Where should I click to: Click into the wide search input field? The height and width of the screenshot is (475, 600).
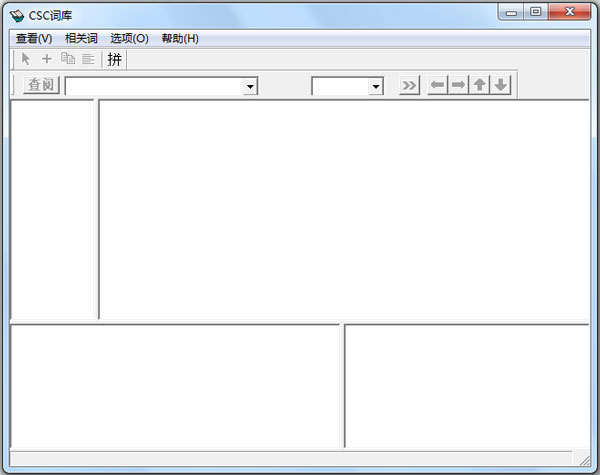tap(155, 87)
